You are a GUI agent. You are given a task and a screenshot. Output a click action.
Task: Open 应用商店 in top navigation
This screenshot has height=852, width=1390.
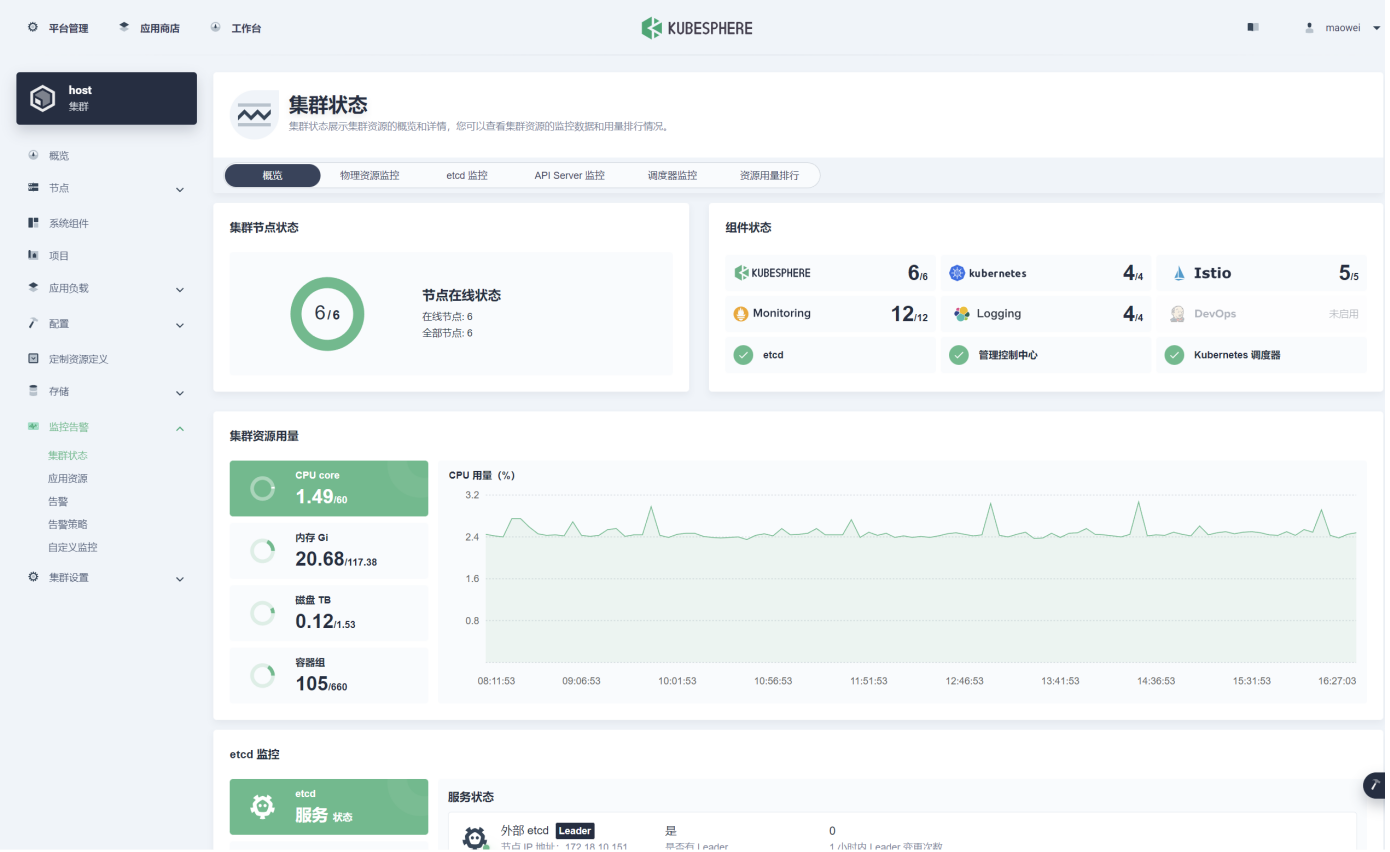coord(160,28)
